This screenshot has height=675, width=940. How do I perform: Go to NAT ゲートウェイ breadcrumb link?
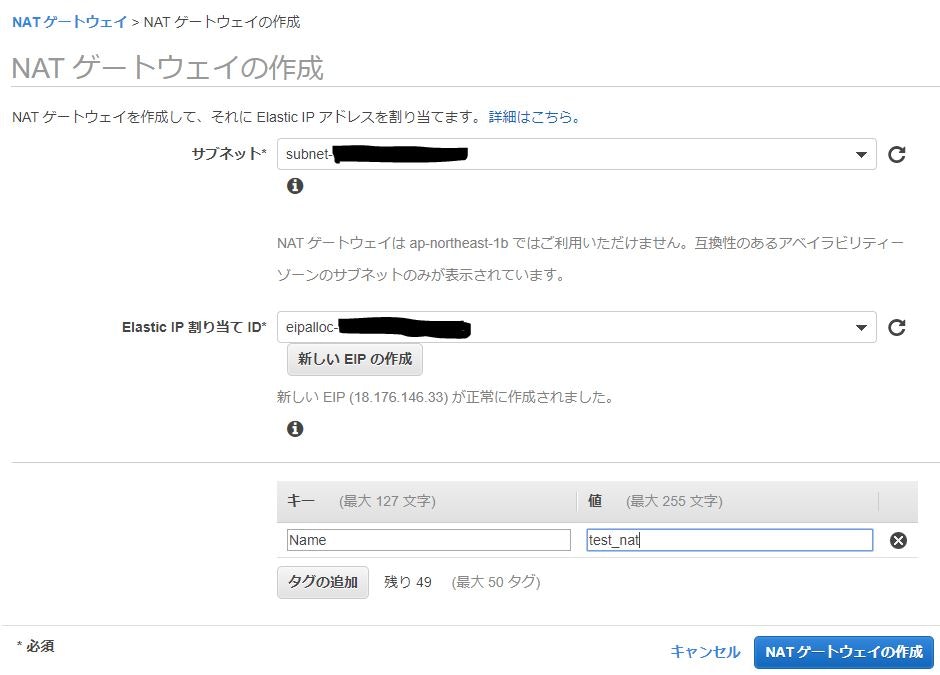tap(70, 22)
